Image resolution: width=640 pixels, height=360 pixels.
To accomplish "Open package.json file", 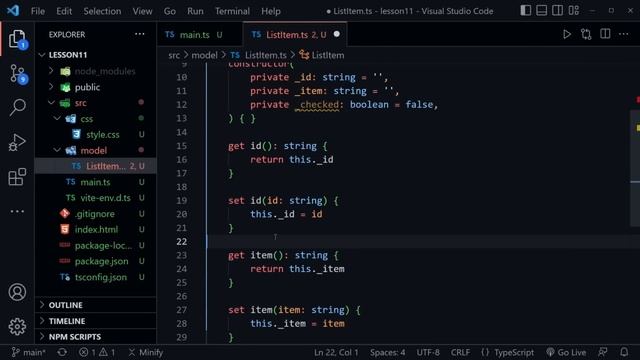I will click(x=96, y=261).
